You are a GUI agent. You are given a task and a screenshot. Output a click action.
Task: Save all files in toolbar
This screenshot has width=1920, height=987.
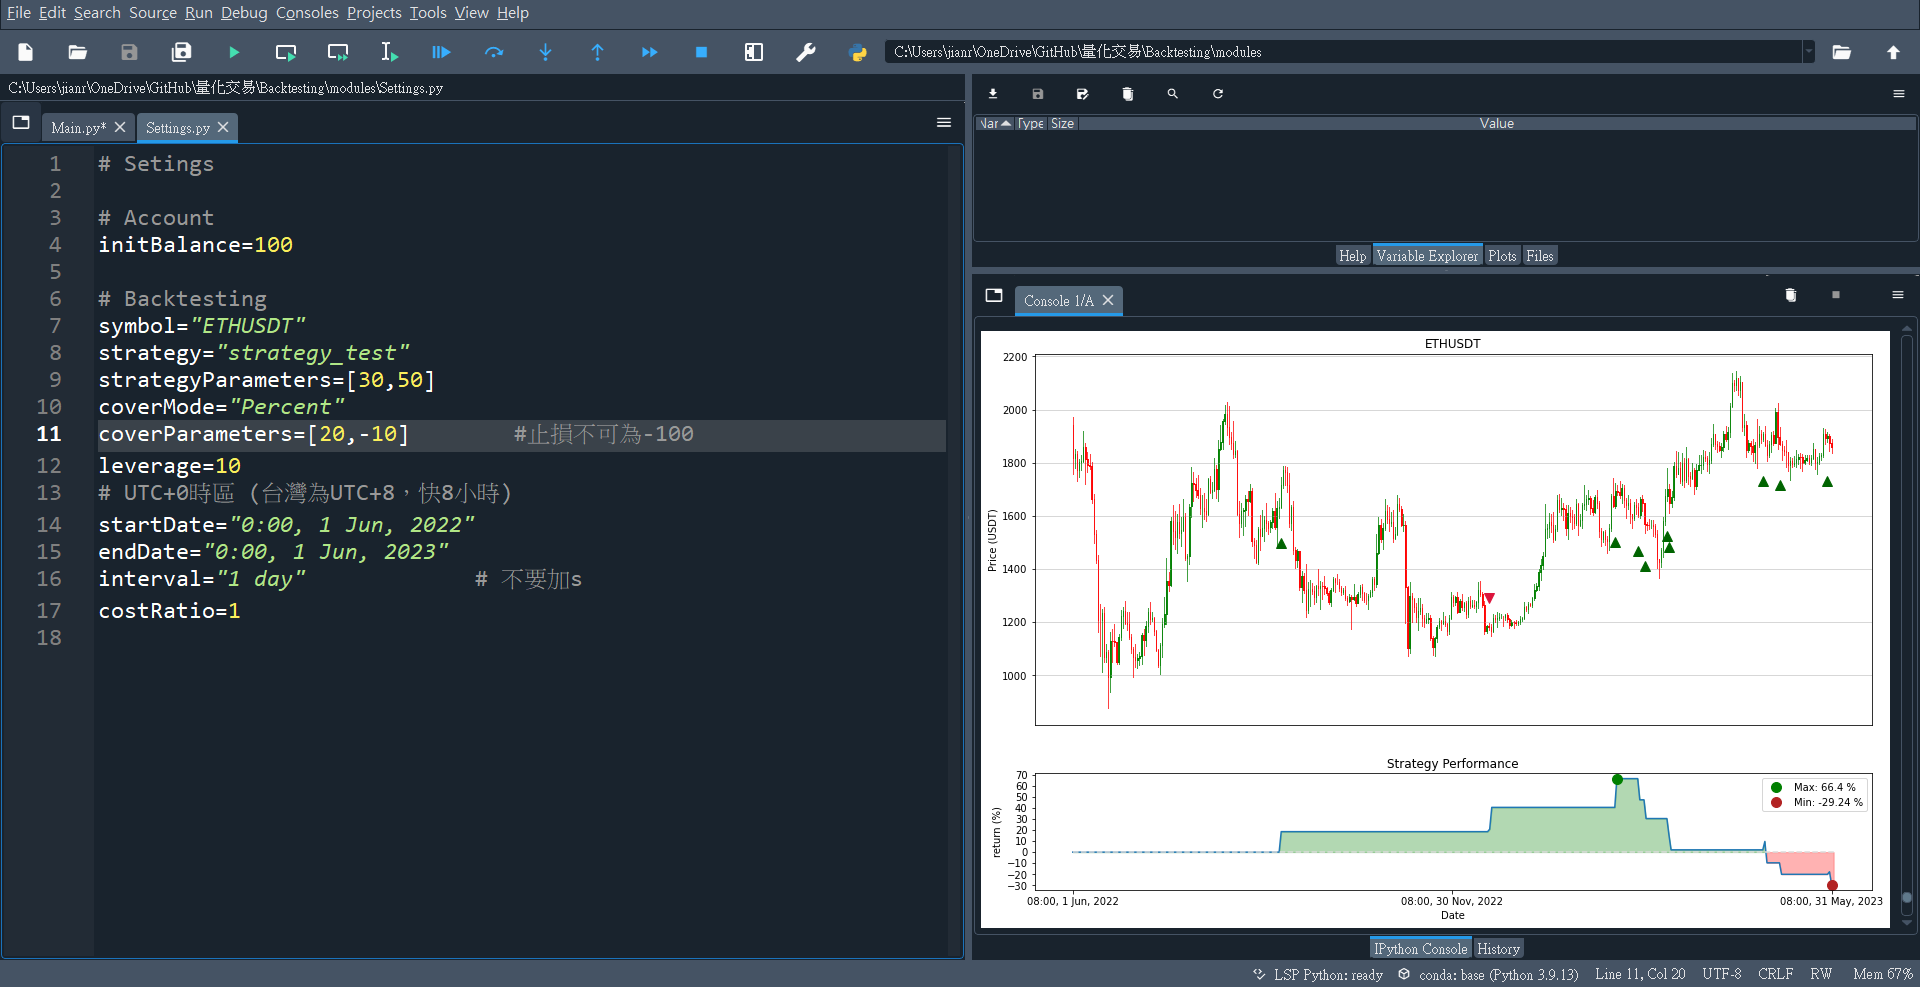pyautogui.click(x=181, y=52)
